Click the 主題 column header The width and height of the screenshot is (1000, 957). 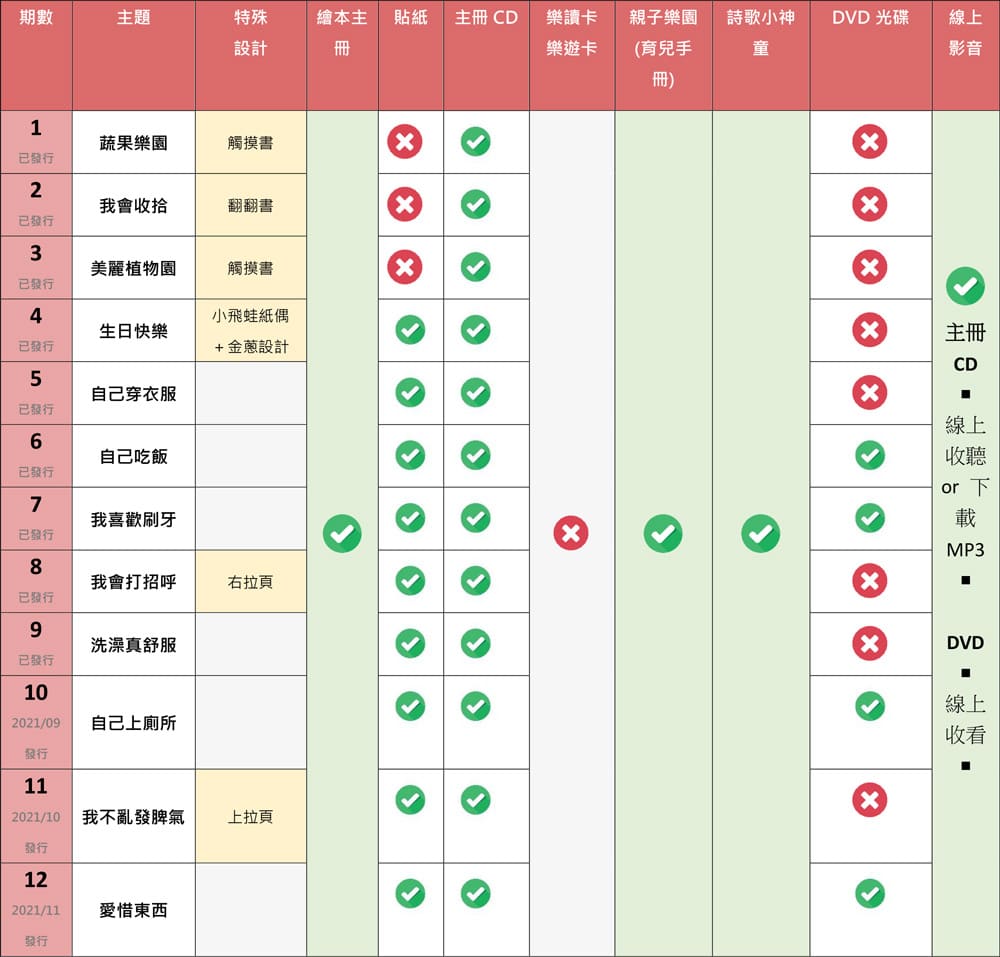pos(133,55)
